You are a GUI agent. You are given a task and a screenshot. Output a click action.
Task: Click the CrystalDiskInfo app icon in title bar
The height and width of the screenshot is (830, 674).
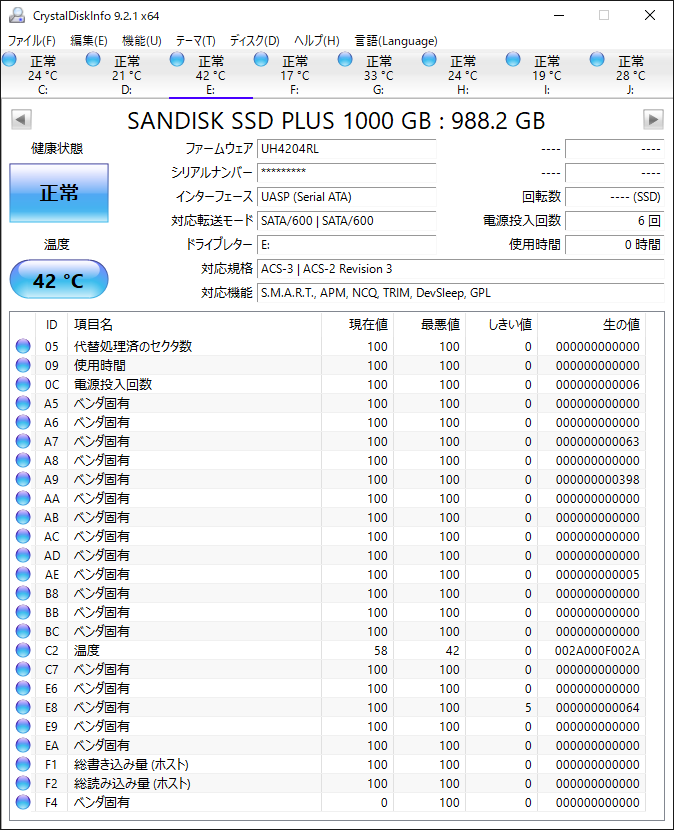[x=17, y=15]
